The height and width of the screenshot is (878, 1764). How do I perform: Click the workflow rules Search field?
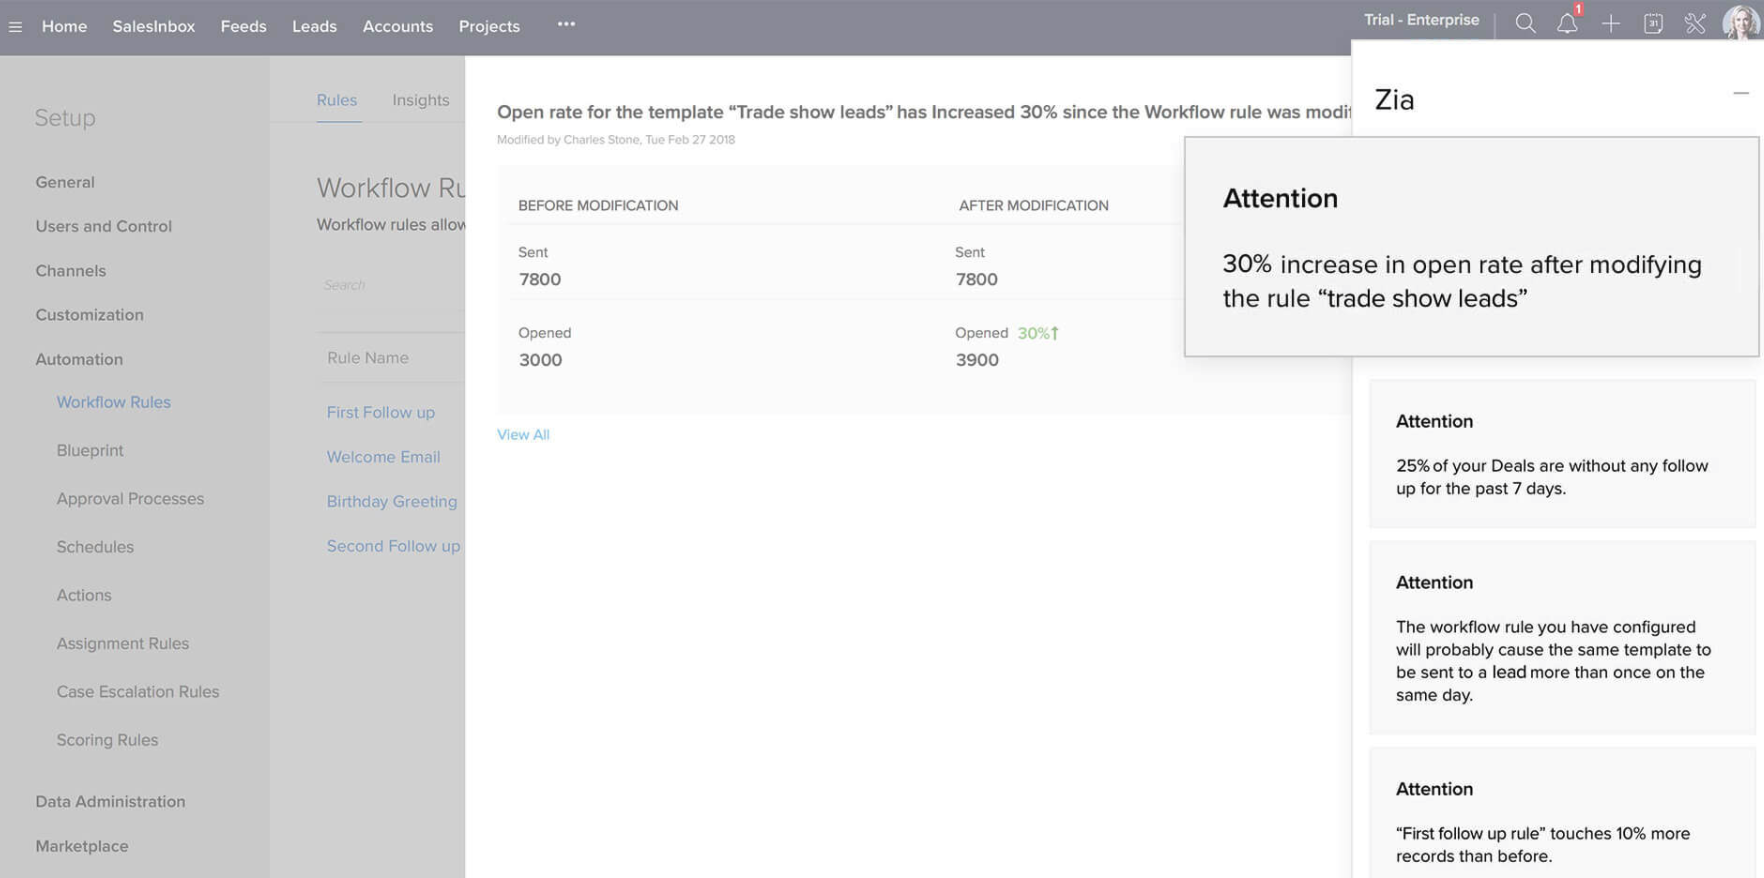(390, 285)
